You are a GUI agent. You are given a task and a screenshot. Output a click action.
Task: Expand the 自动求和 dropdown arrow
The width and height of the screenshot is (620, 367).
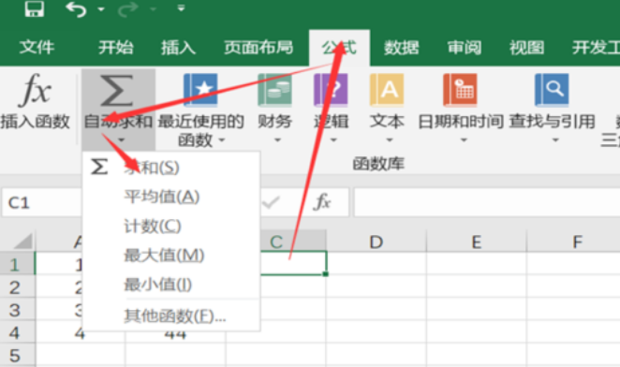pos(121,140)
